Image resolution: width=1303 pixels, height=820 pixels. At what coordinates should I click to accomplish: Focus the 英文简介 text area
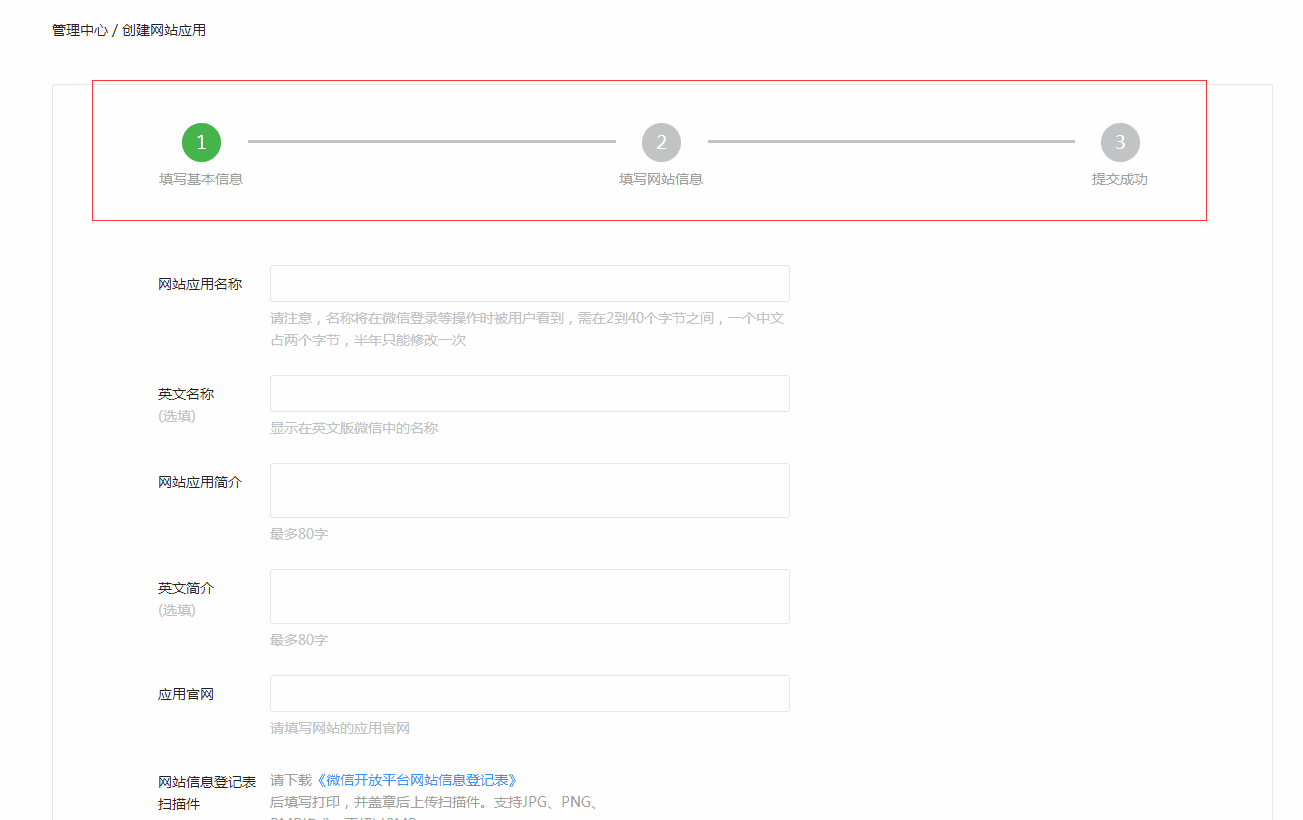530,596
